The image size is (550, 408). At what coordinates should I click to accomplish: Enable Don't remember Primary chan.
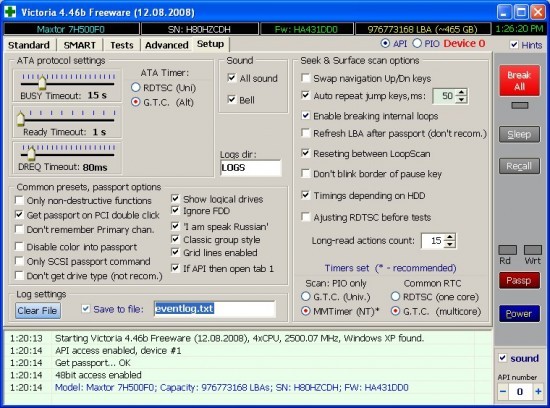(19, 229)
